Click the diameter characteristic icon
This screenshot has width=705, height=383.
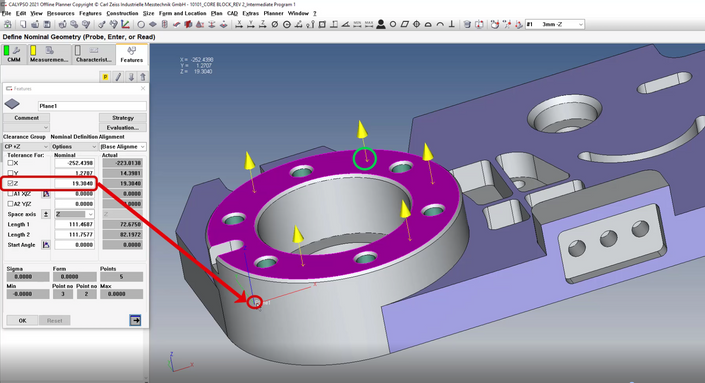click(275, 24)
